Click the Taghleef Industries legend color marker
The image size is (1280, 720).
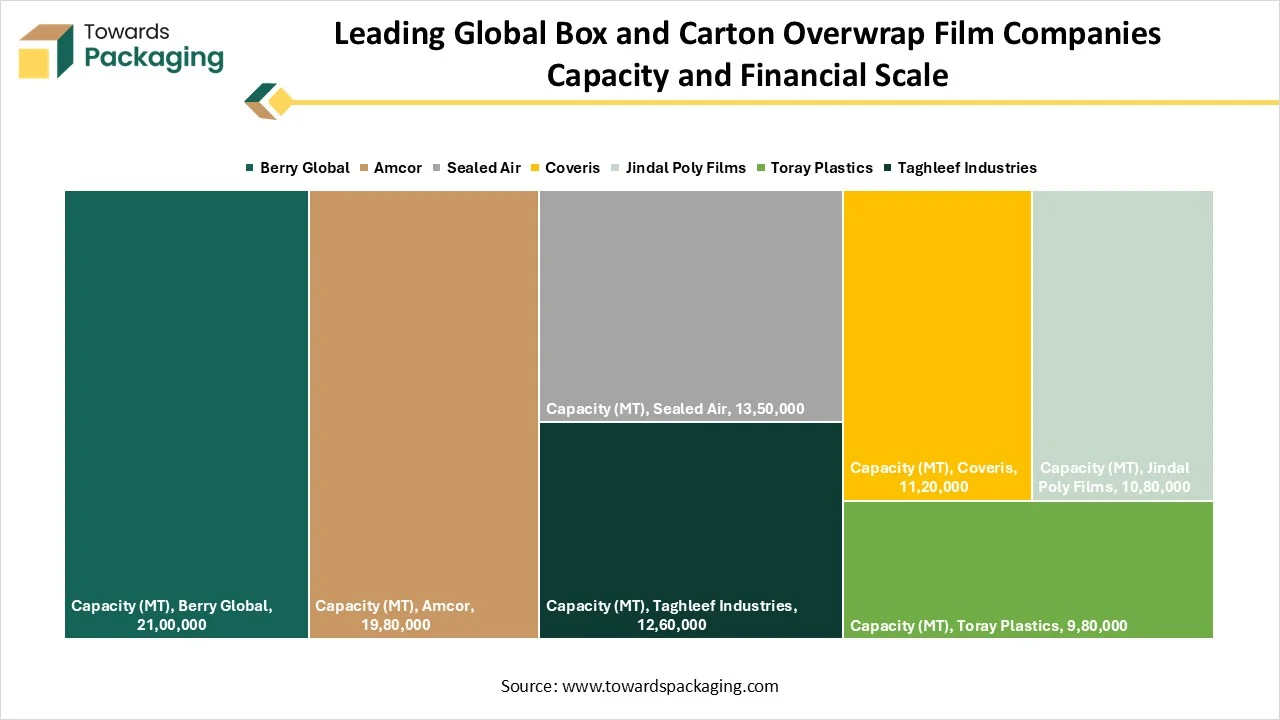tap(888, 168)
